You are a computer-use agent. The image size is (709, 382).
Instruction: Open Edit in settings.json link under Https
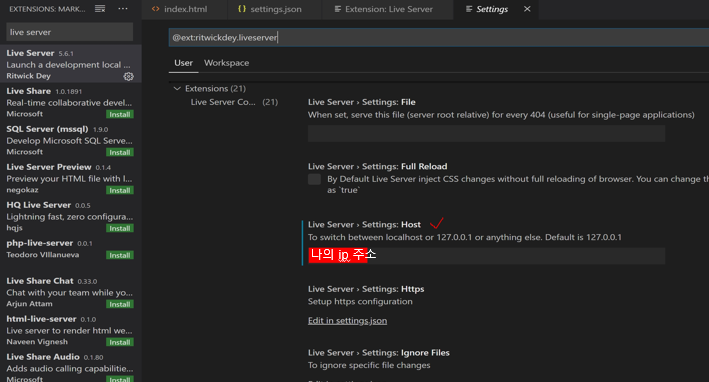coord(347,321)
